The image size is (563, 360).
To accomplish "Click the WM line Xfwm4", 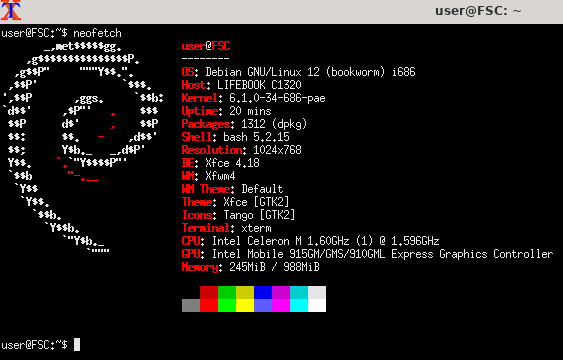I will pyautogui.click(x=209, y=176).
